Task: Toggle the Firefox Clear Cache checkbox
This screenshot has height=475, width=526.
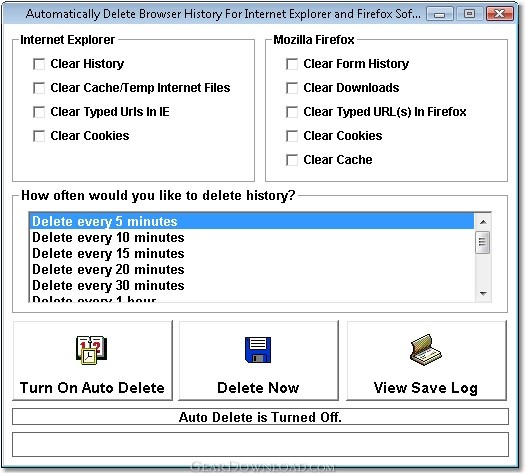Action: [292, 160]
